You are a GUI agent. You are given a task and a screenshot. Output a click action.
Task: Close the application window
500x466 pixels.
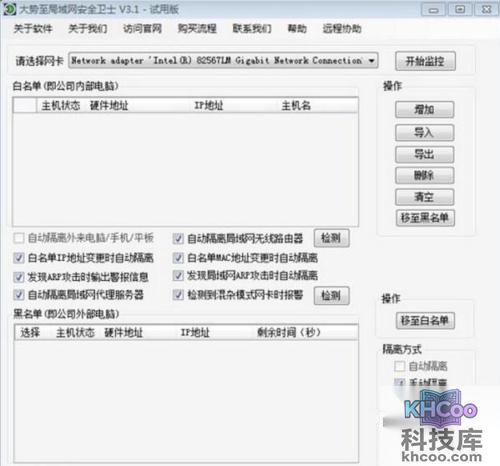click(x=487, y=10)
